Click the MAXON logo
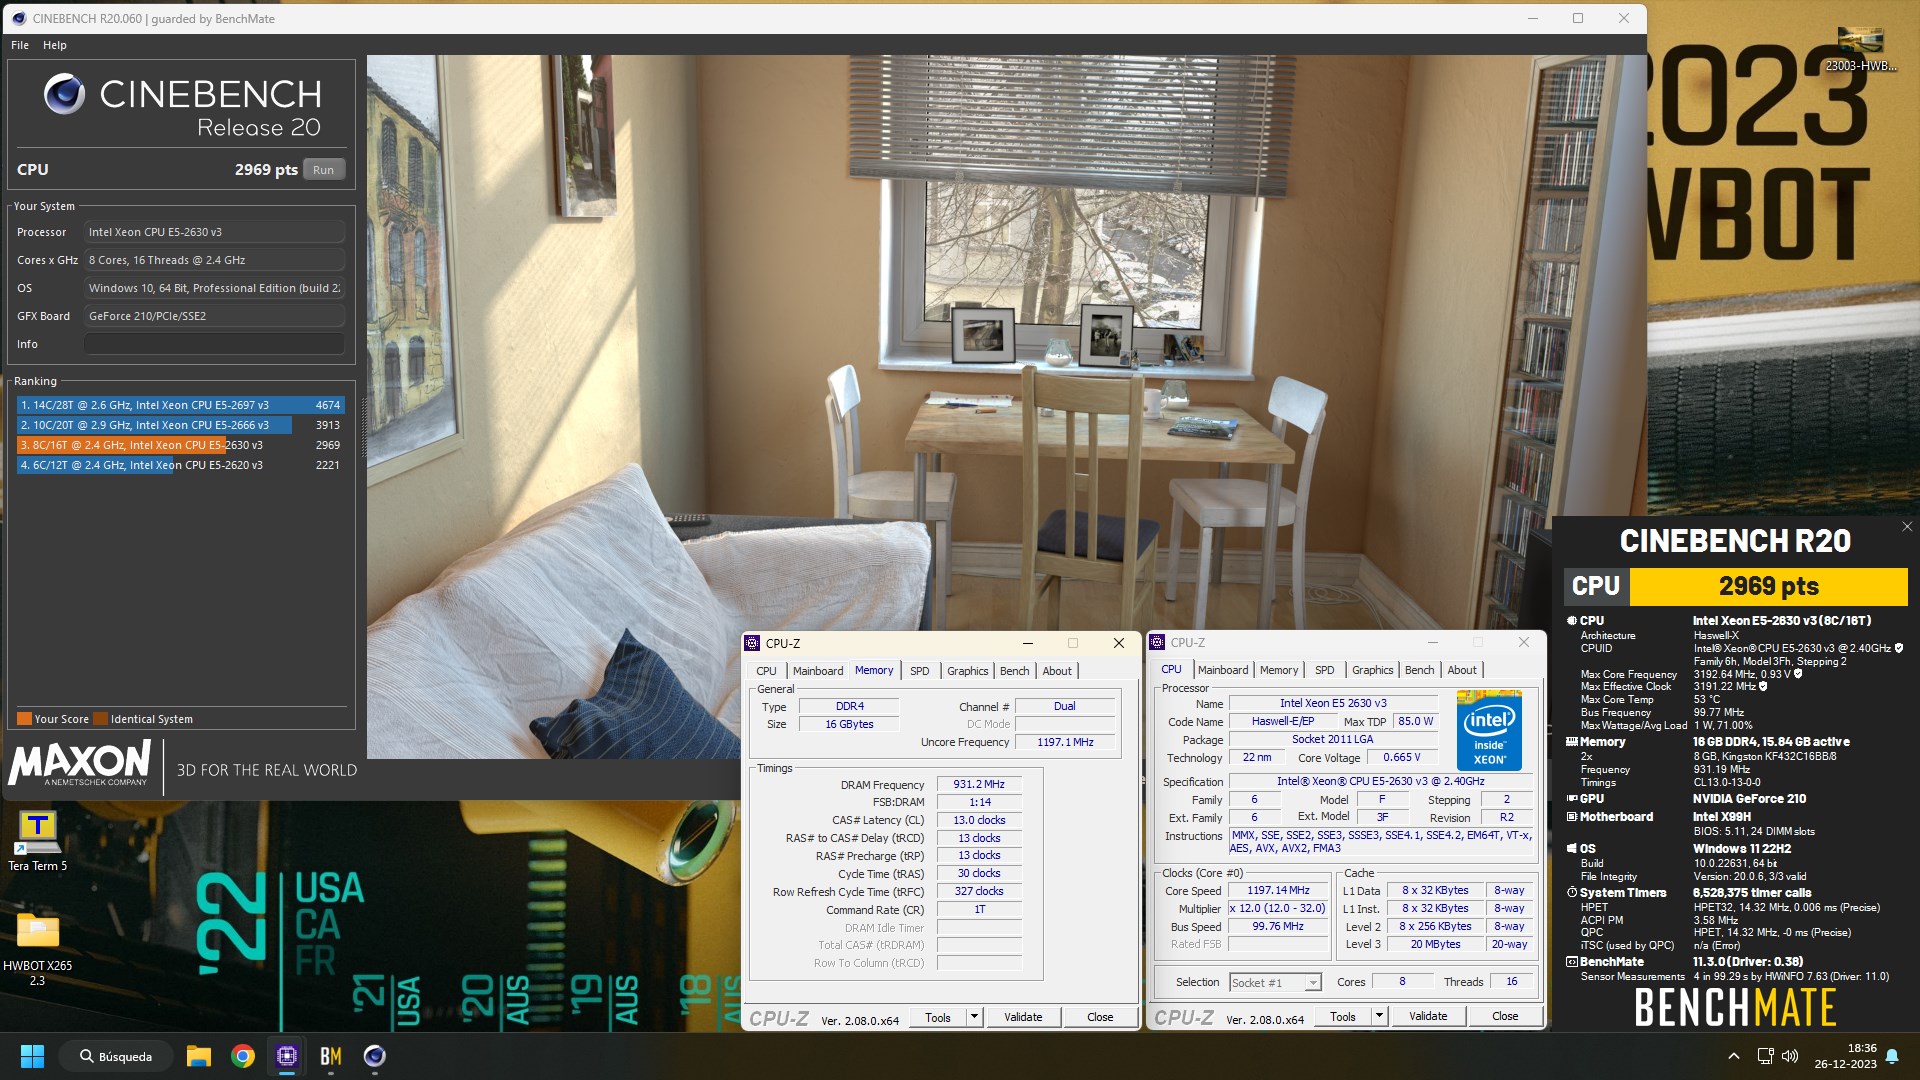The image size is (1920, 1080). (x=80, y=763)
